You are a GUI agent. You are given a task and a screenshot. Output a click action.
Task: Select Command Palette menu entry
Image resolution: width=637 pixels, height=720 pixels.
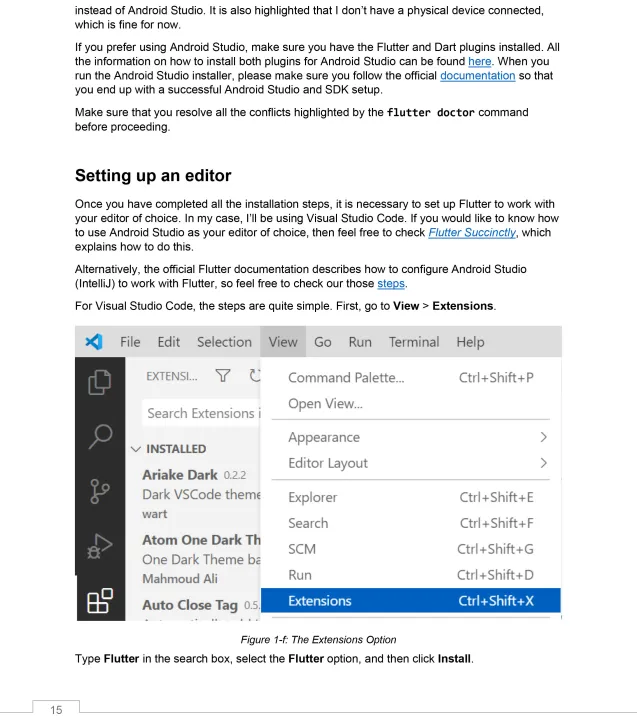(x=346, y=377)
